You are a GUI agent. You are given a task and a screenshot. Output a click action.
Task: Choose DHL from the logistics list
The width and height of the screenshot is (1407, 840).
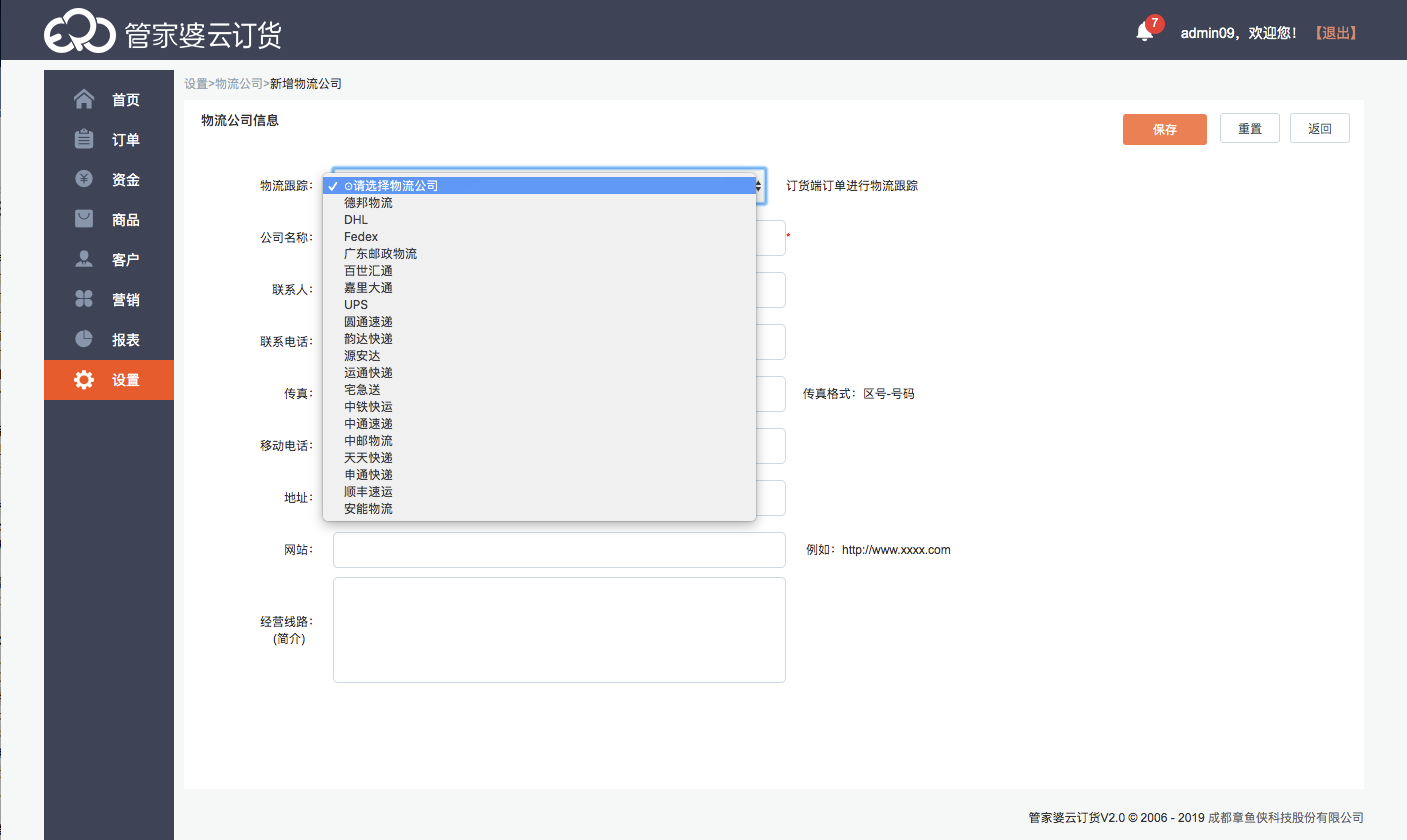(x=539, y=220)
